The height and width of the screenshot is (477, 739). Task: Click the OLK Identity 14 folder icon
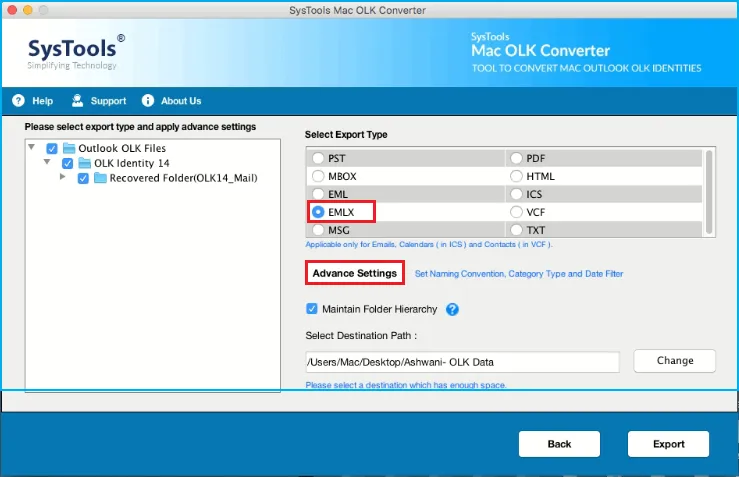pos(85,164)
